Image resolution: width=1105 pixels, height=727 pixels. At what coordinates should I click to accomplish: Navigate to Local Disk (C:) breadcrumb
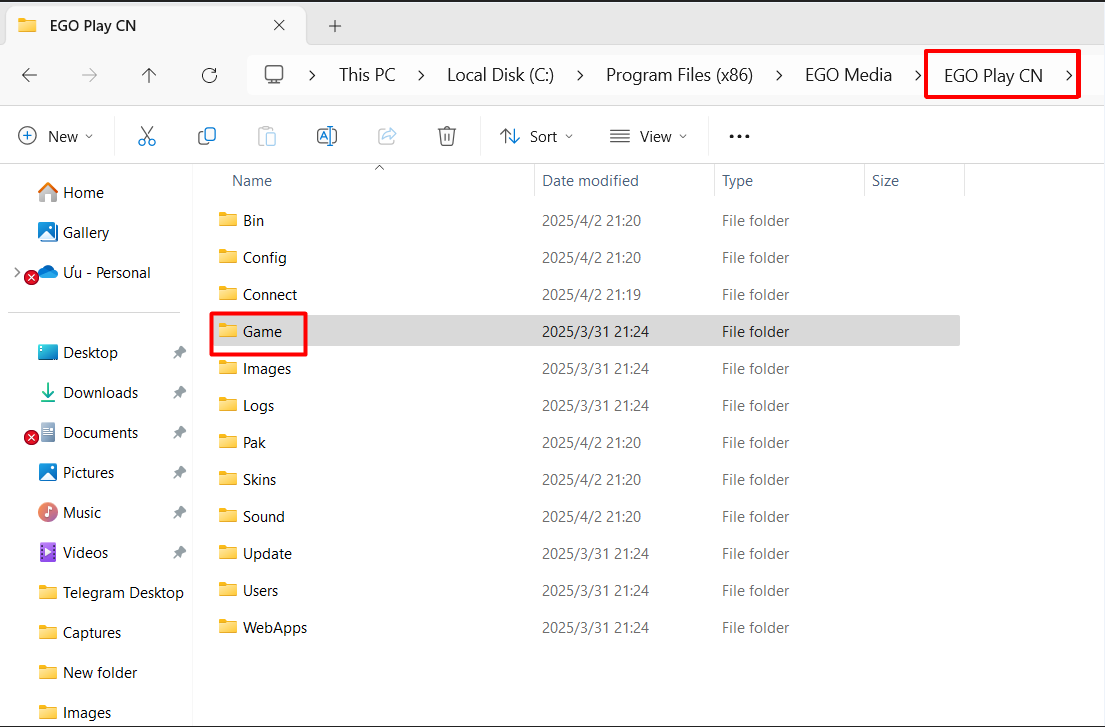click(x=500, y=75)
